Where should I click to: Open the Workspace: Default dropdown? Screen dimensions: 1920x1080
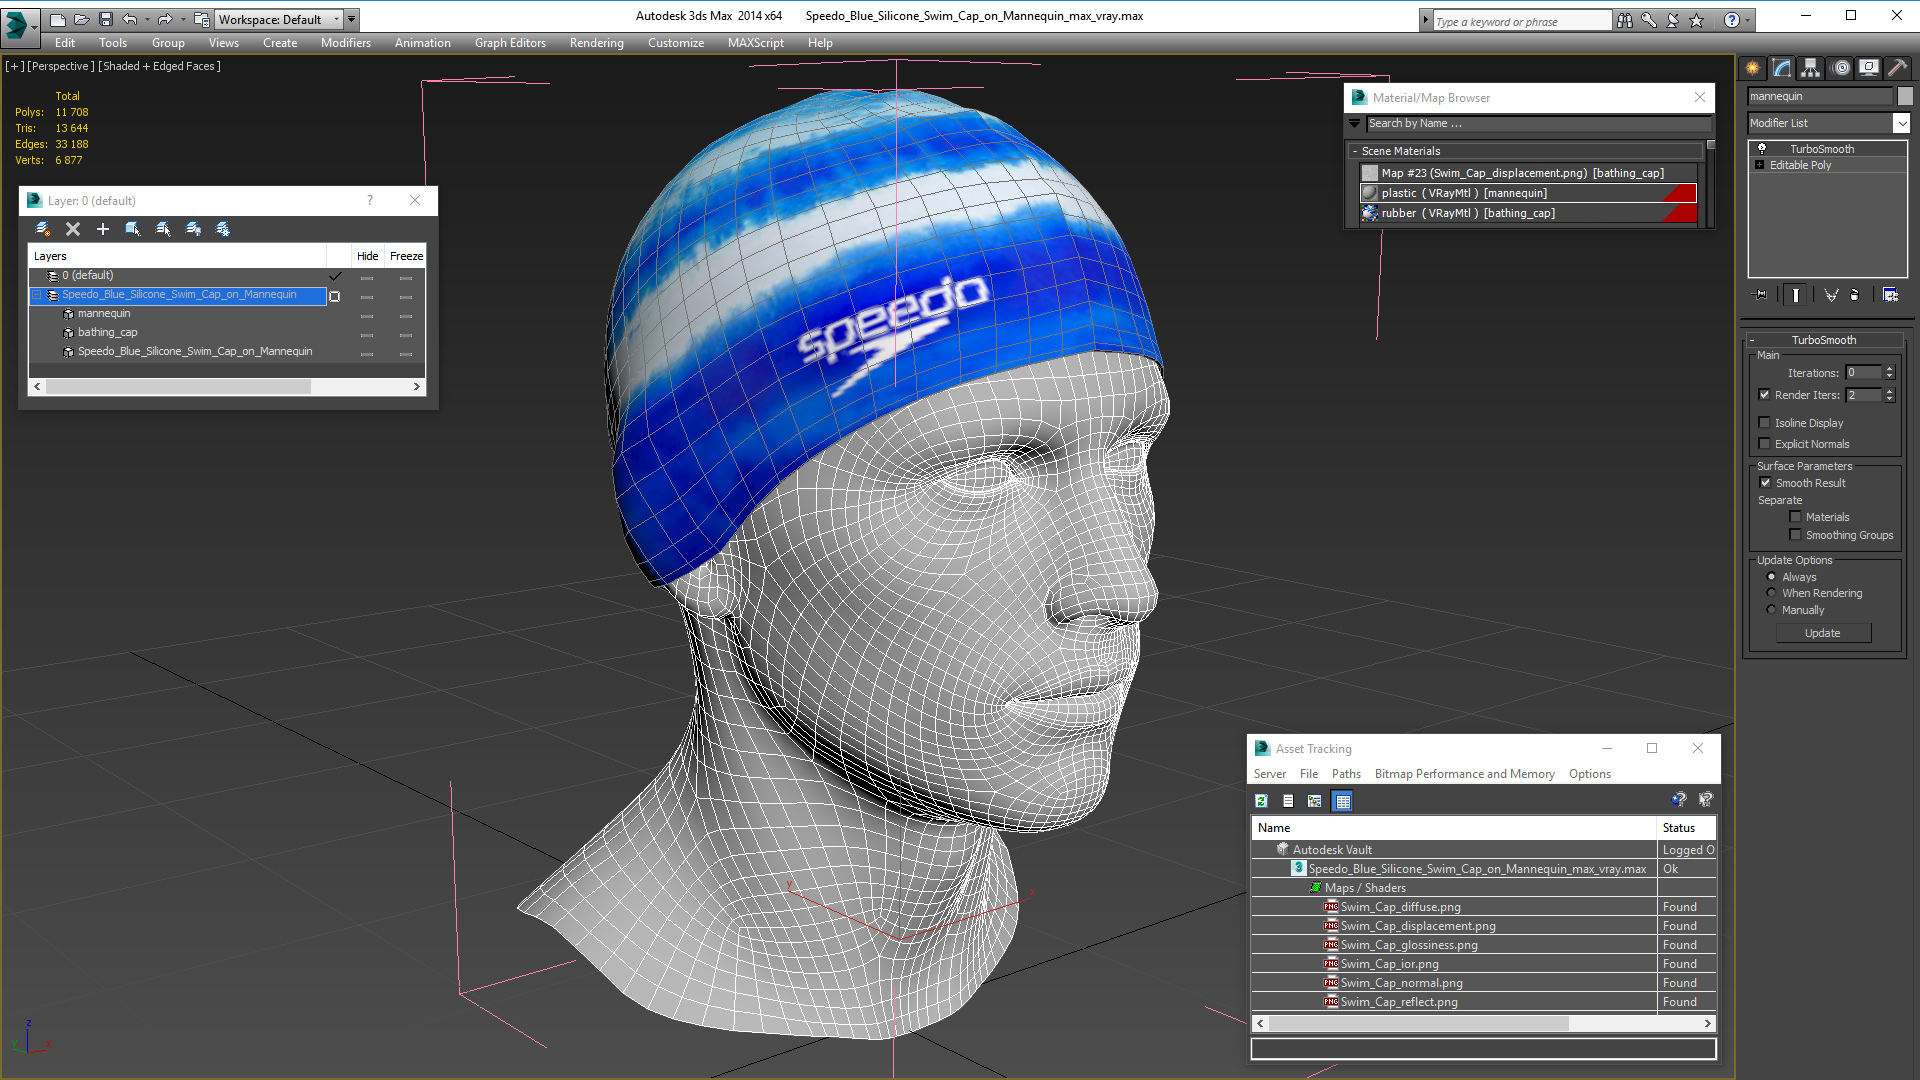tap(279, 19)
